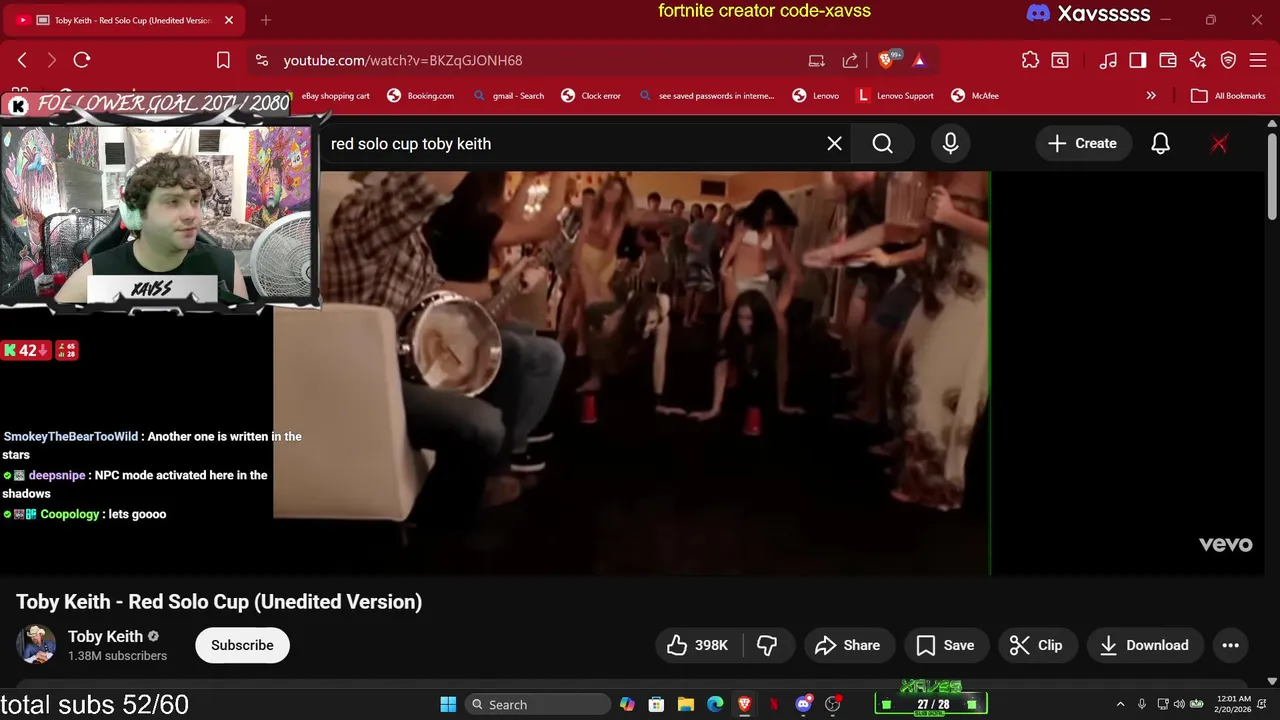Open Microsoft Edge from the taskbar
Image resolution: width=1280 pixels, height=720 pixels.
(715, 705)
